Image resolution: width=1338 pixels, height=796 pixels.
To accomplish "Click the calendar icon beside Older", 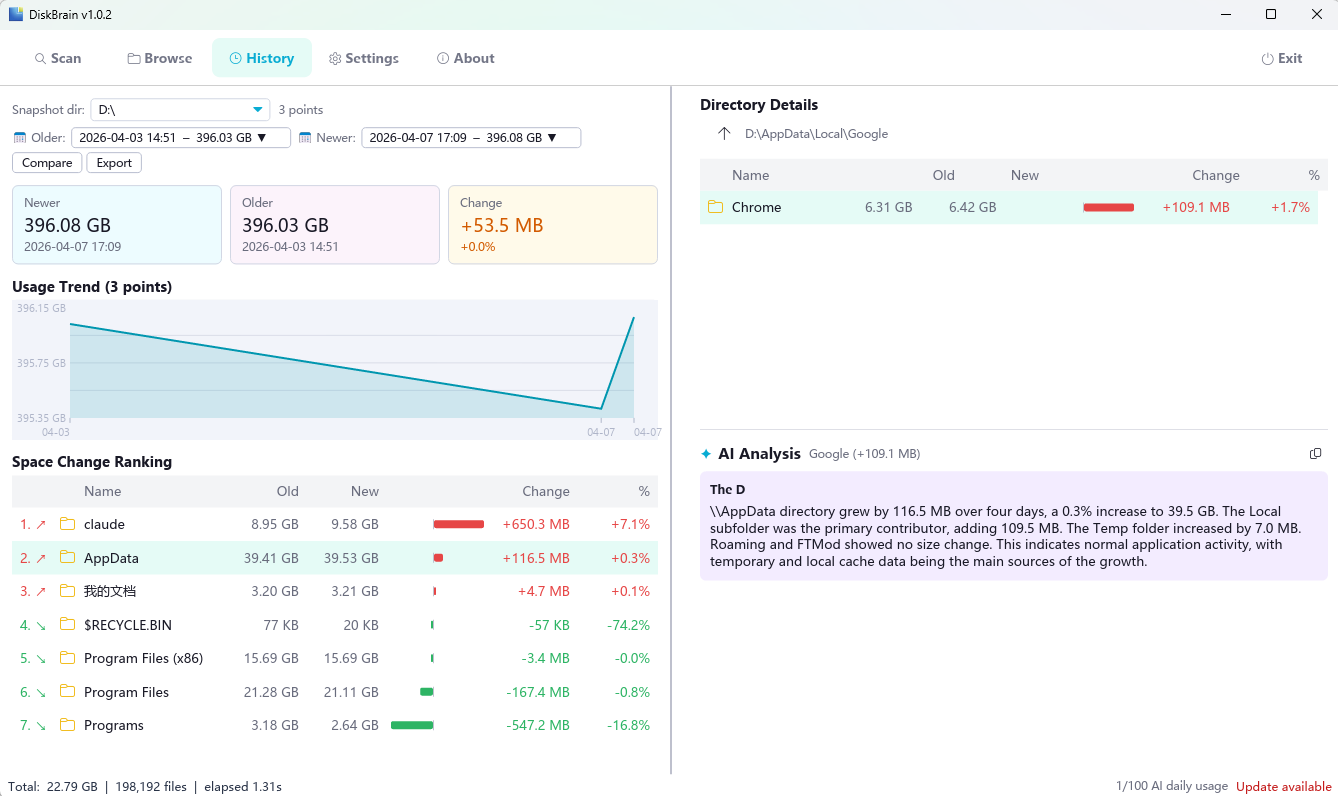I will click(x=20, y=138).
